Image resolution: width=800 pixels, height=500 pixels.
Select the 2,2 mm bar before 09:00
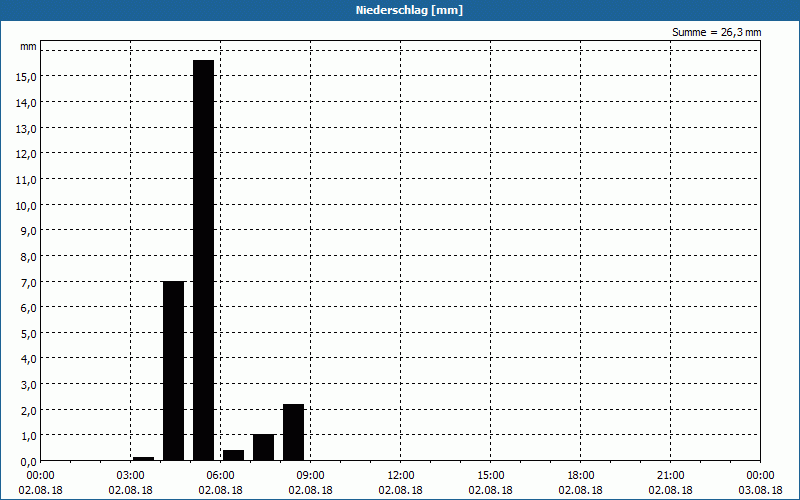click(x=293, y=433)
